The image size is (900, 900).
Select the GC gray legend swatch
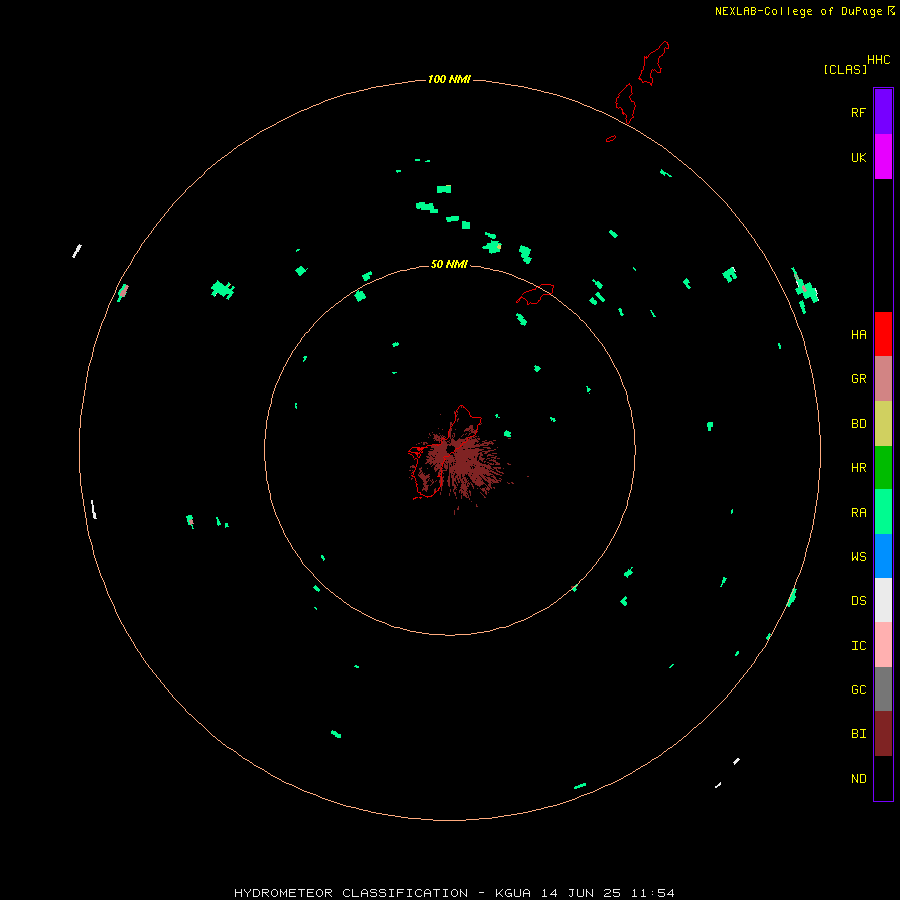[883, 689]
